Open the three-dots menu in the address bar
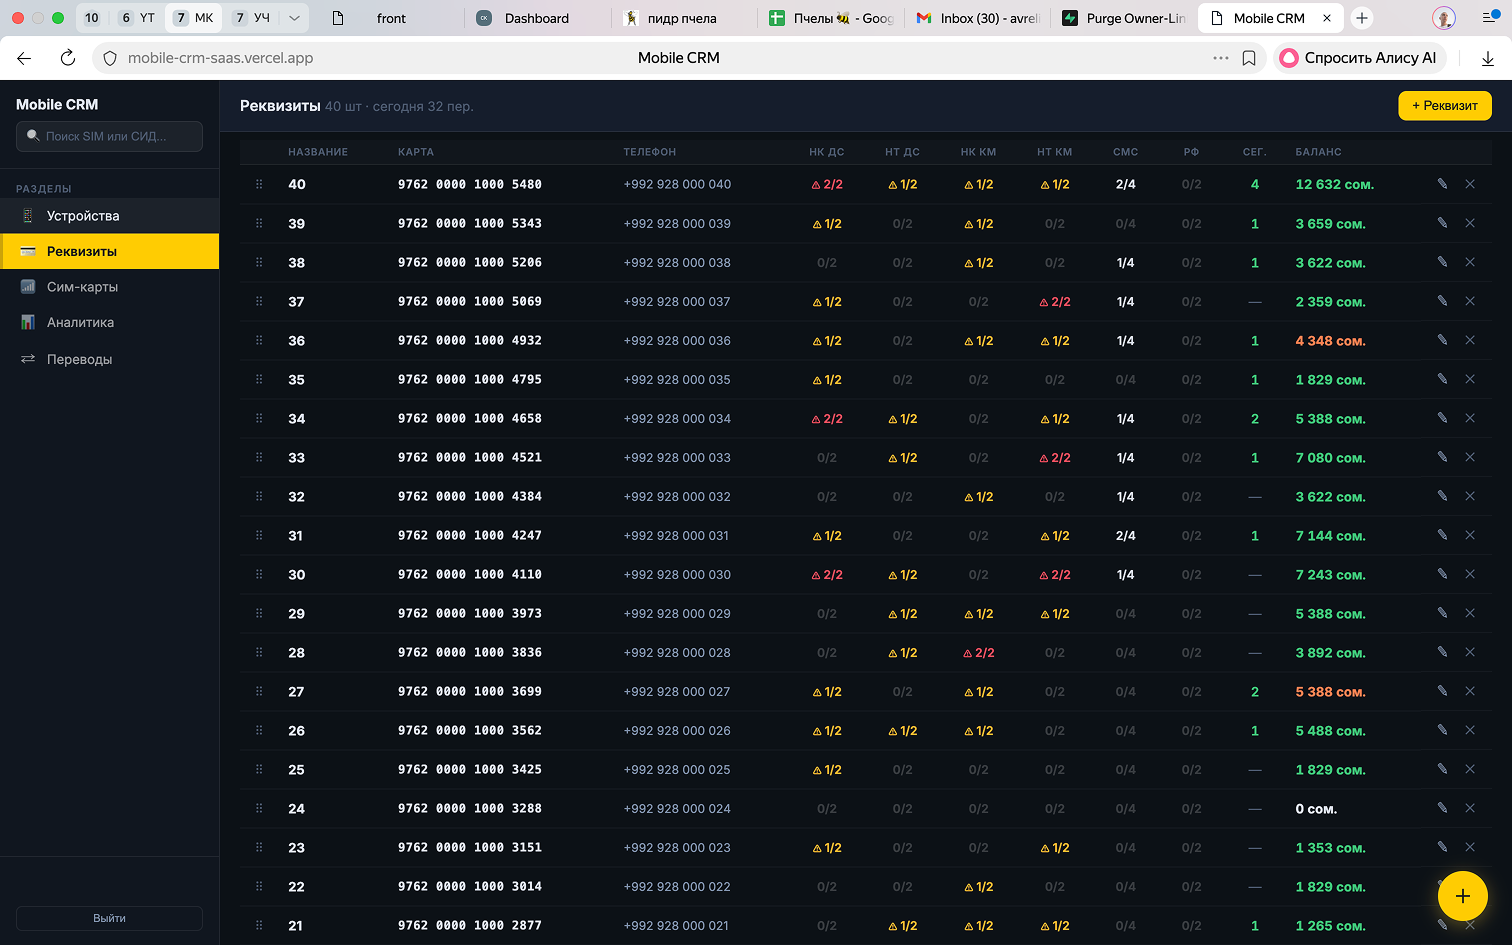The height and width of the screenshot is (945, 1512). point(1221,58)
